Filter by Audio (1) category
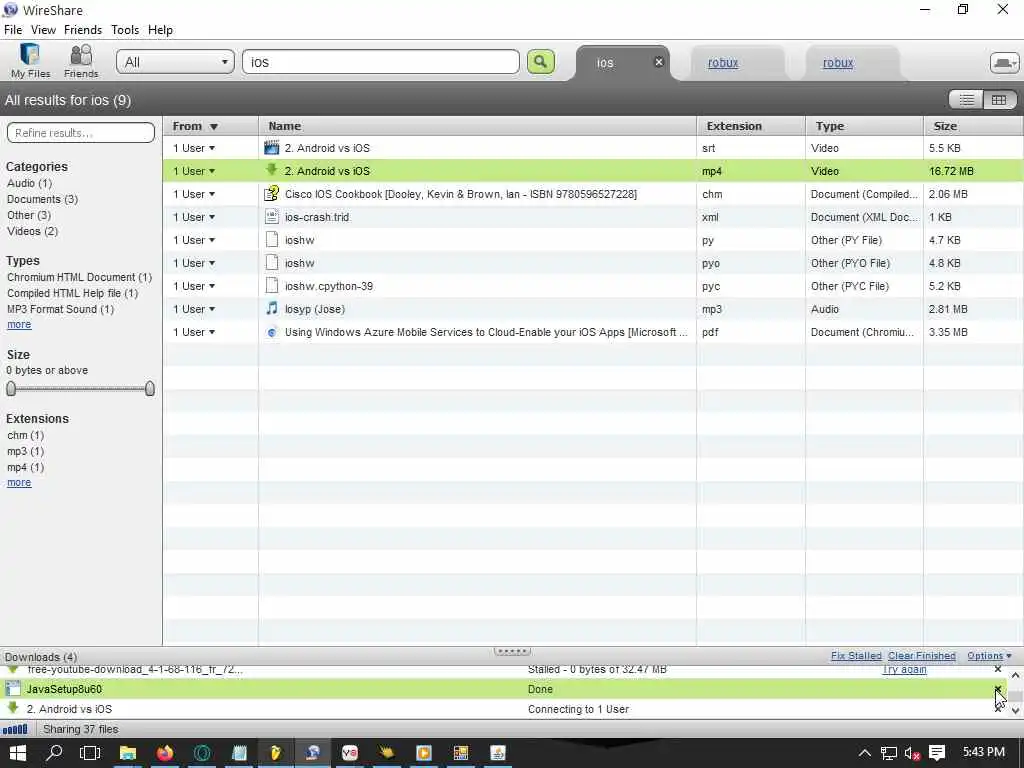Screen dimensions: 1024x768 point(29,184)
